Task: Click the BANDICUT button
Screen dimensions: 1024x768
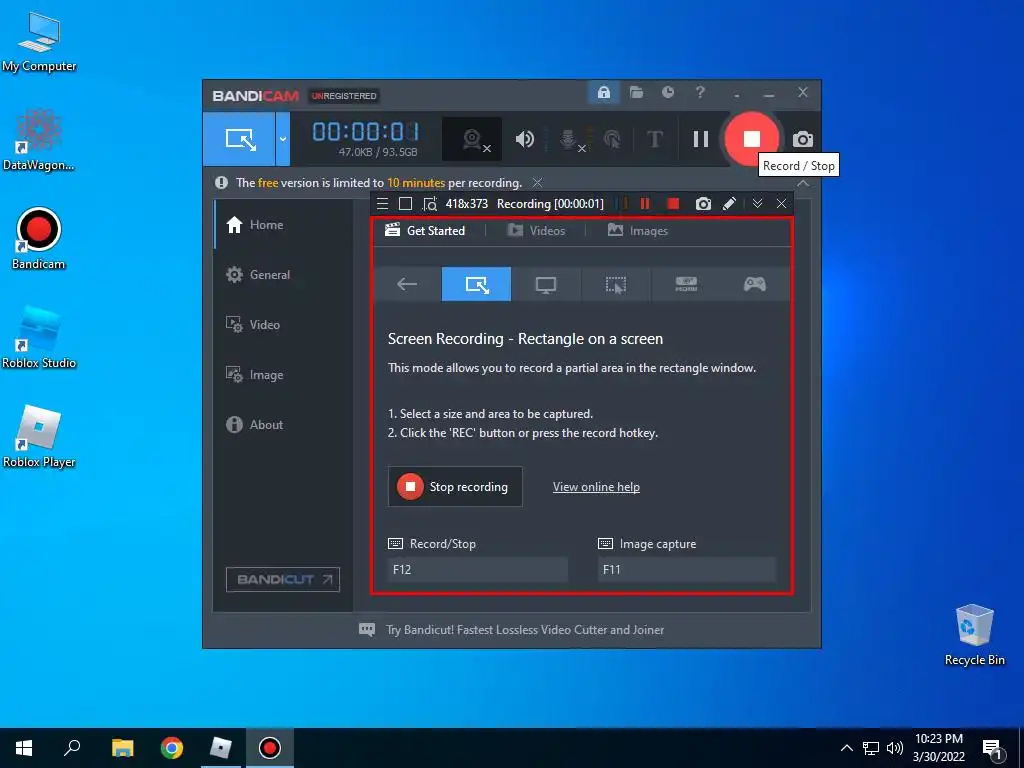Action: (x=283, y=579)
